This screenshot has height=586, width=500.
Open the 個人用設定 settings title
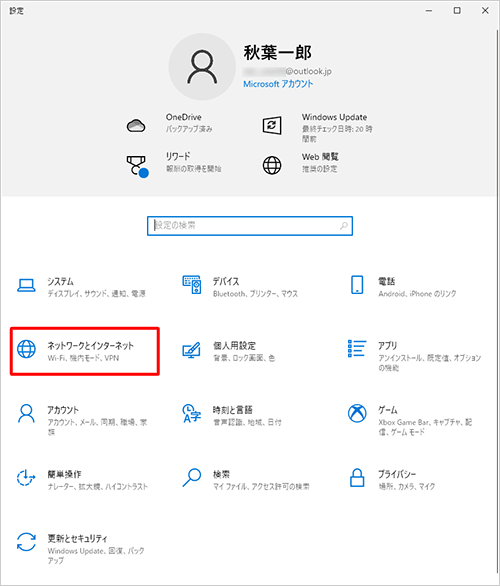tap(234, 346)
